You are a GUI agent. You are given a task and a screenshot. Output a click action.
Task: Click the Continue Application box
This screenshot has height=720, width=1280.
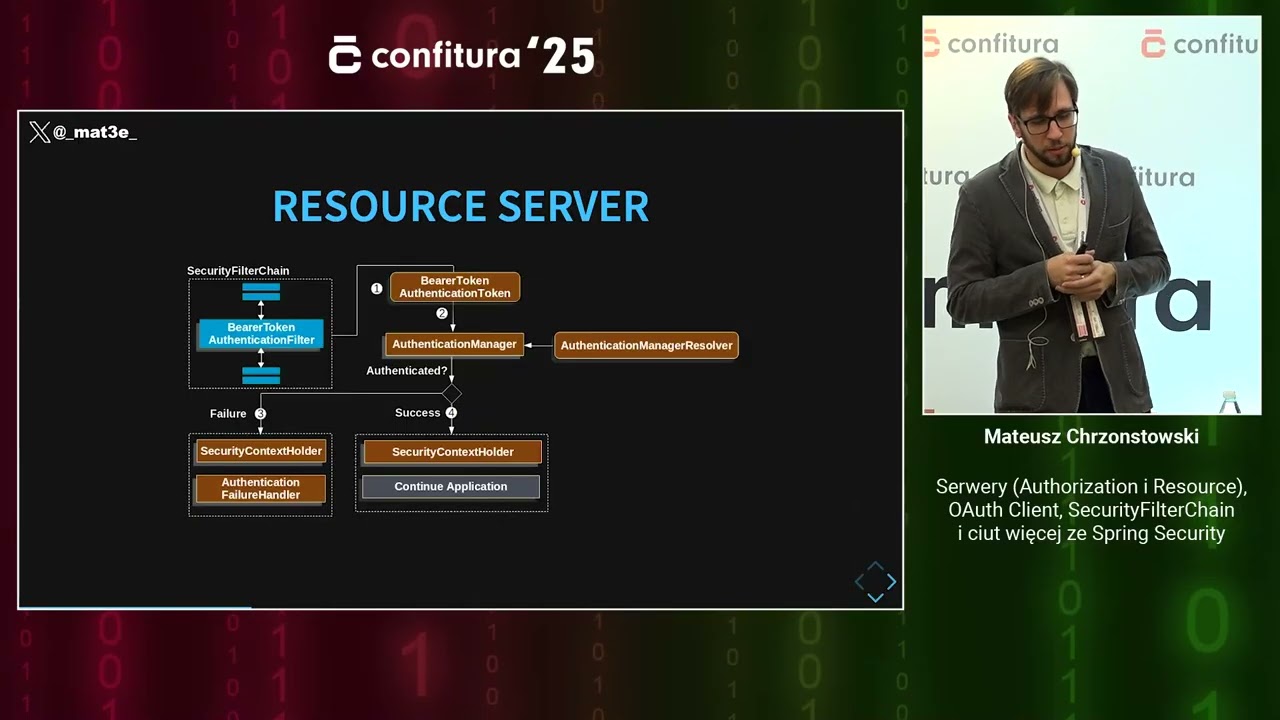[x=450, y=487]
